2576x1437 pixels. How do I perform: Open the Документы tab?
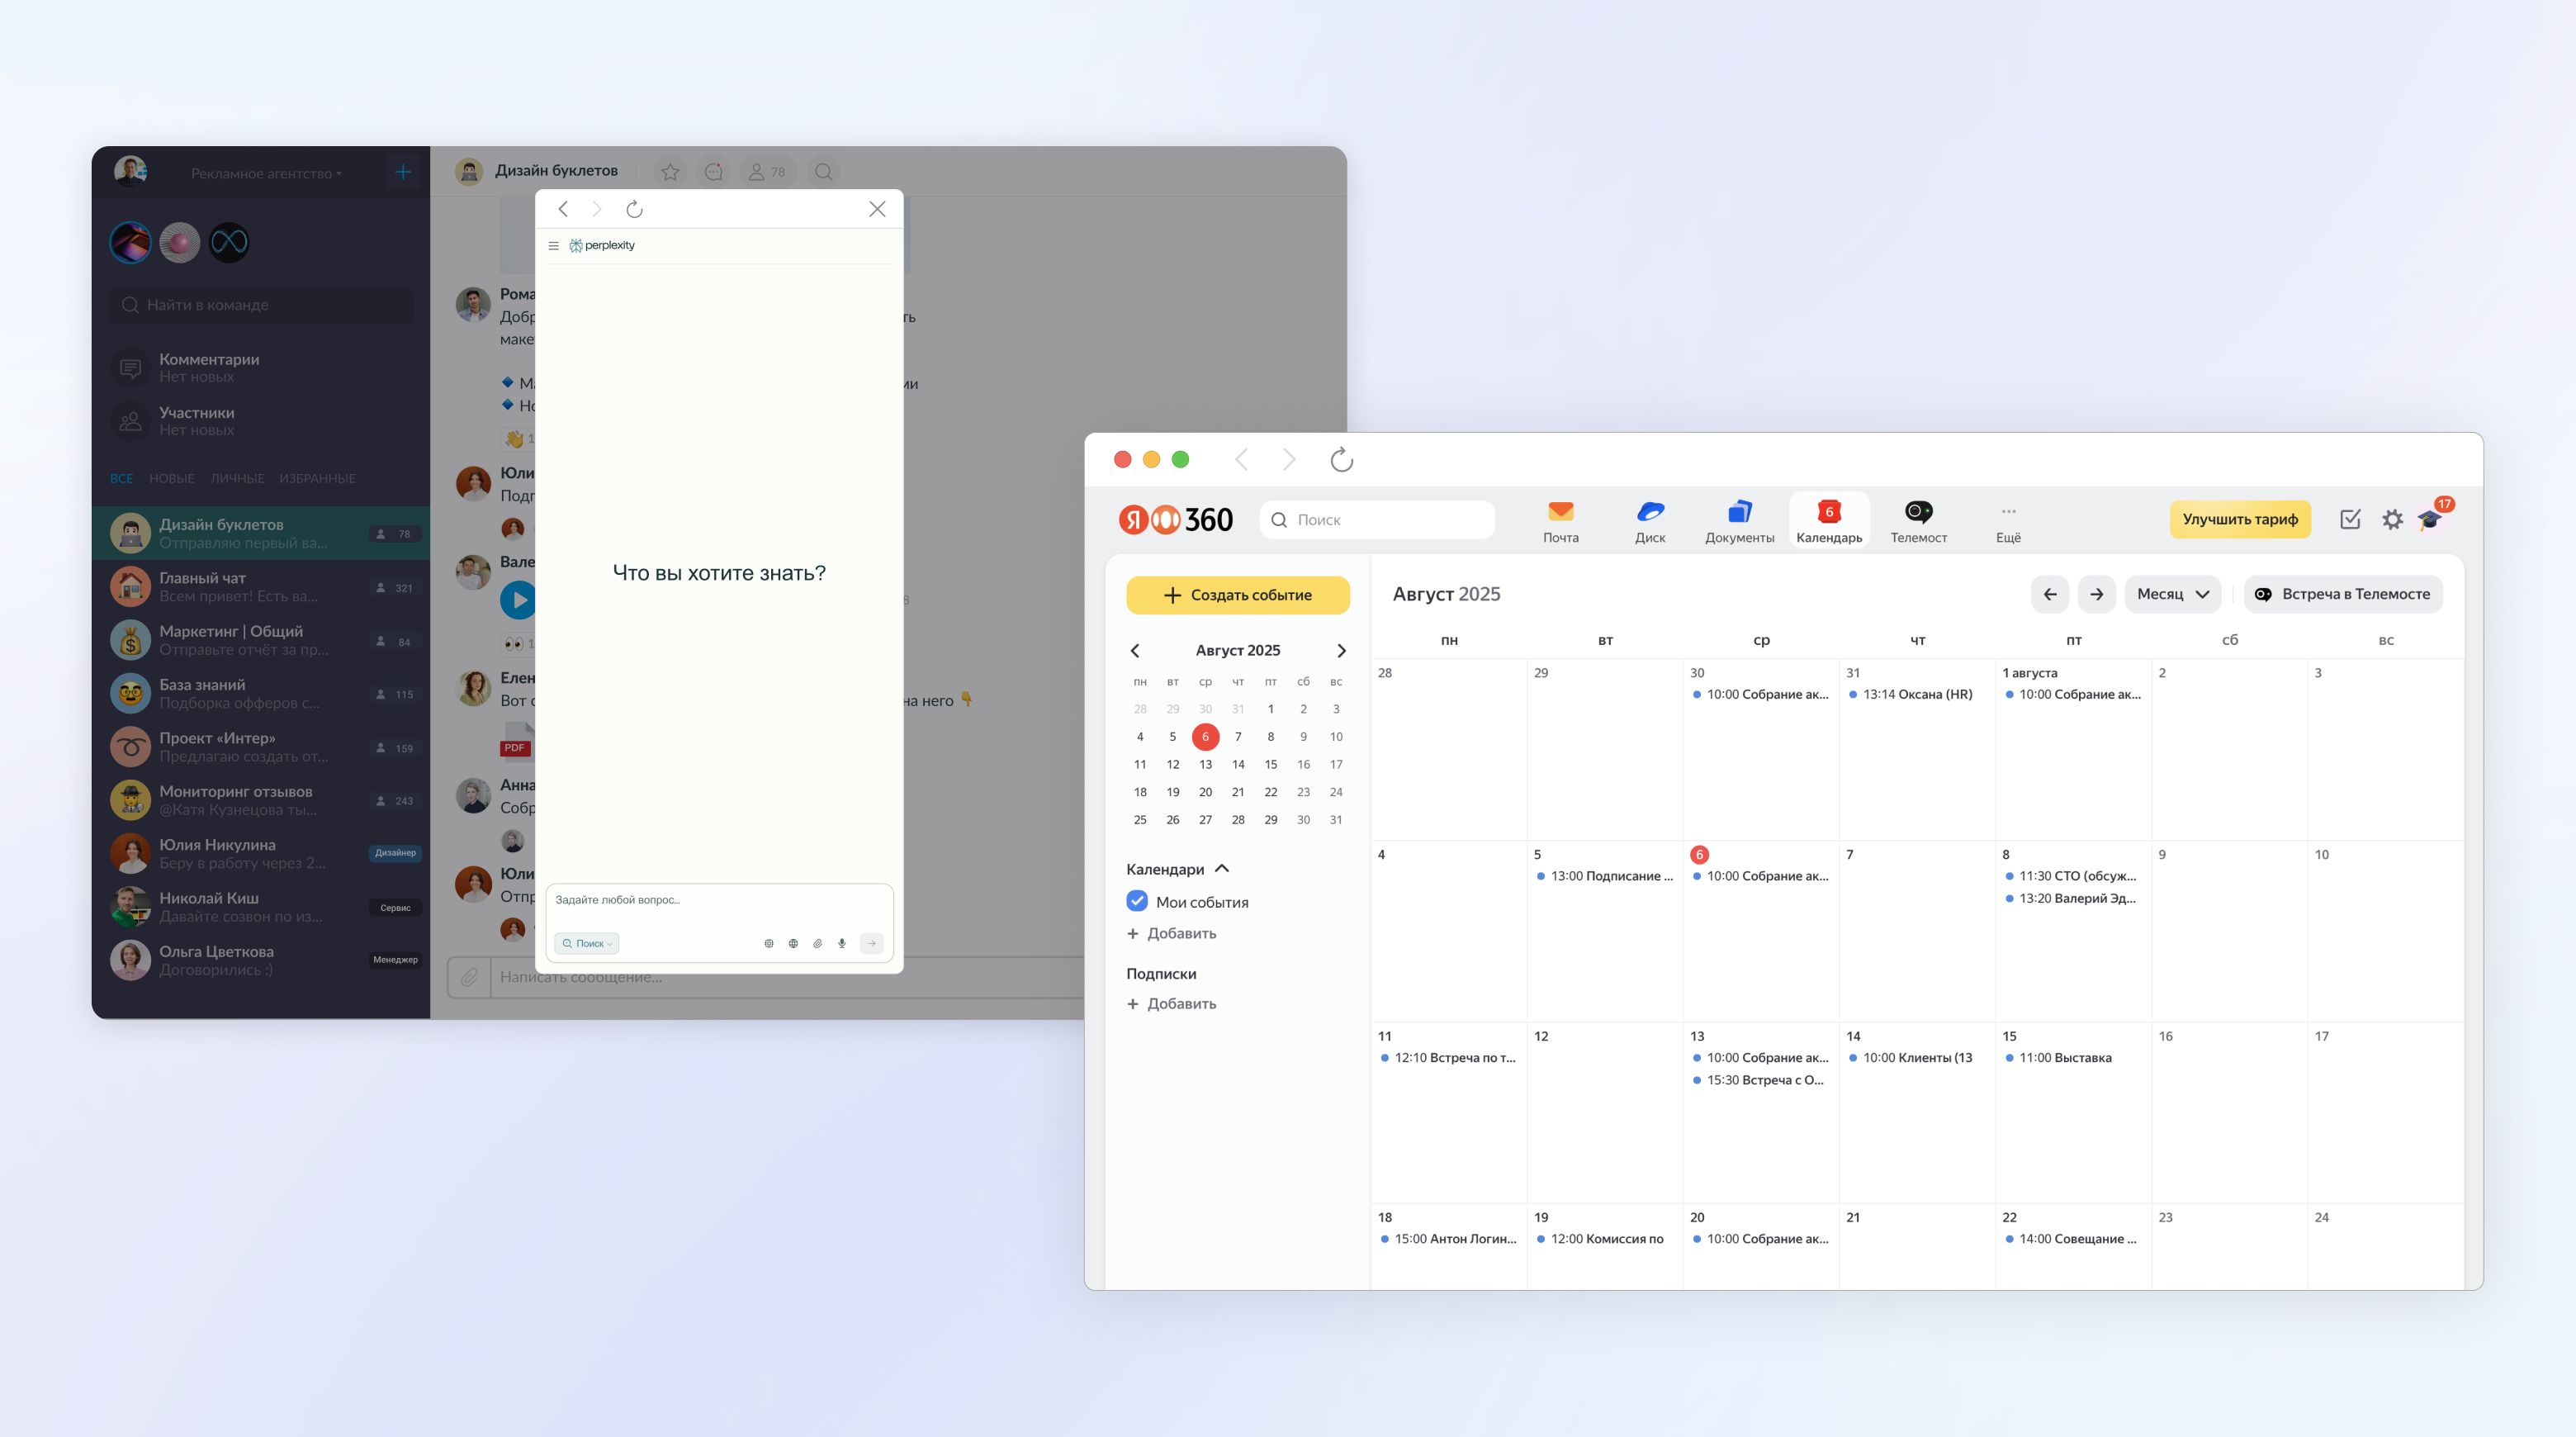pos(1739,520)
